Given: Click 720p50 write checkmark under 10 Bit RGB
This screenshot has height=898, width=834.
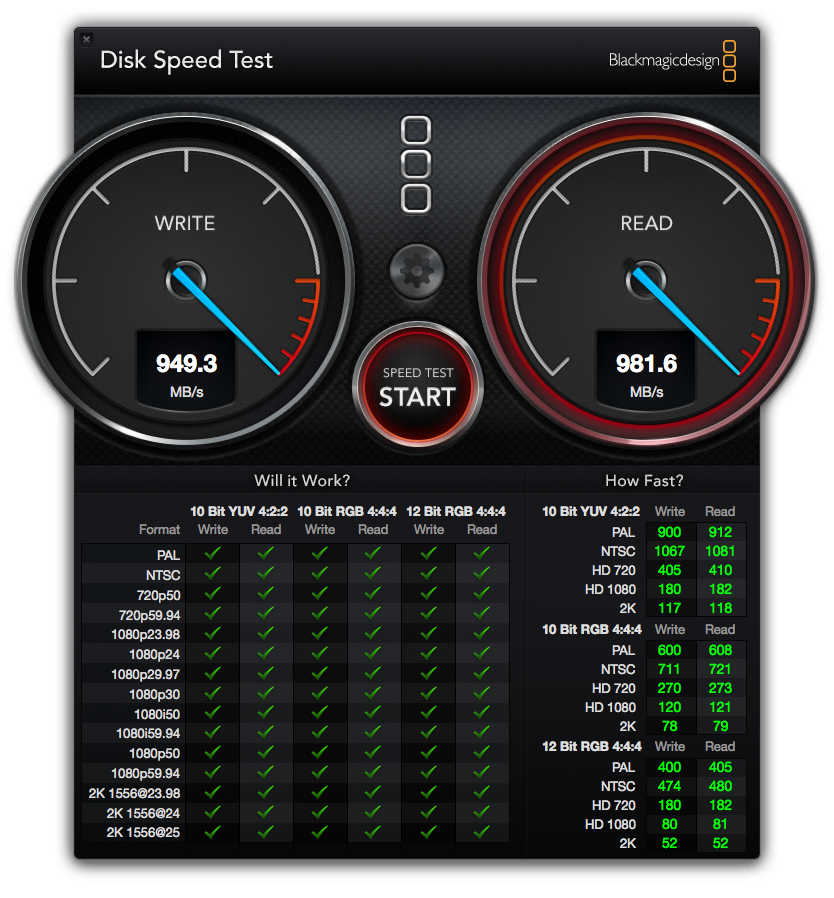Looking at the screenshot, I should (320, 593).
